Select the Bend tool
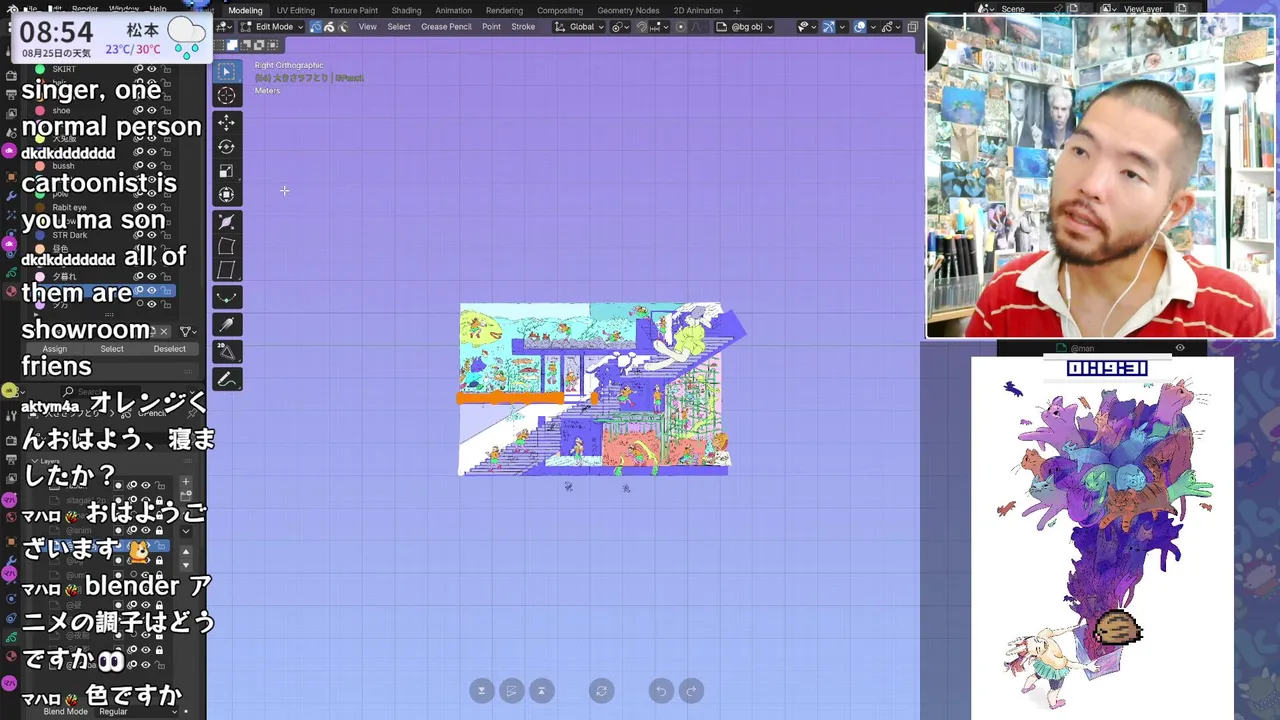The image size is (1280, 720). [x=227, y=246]
